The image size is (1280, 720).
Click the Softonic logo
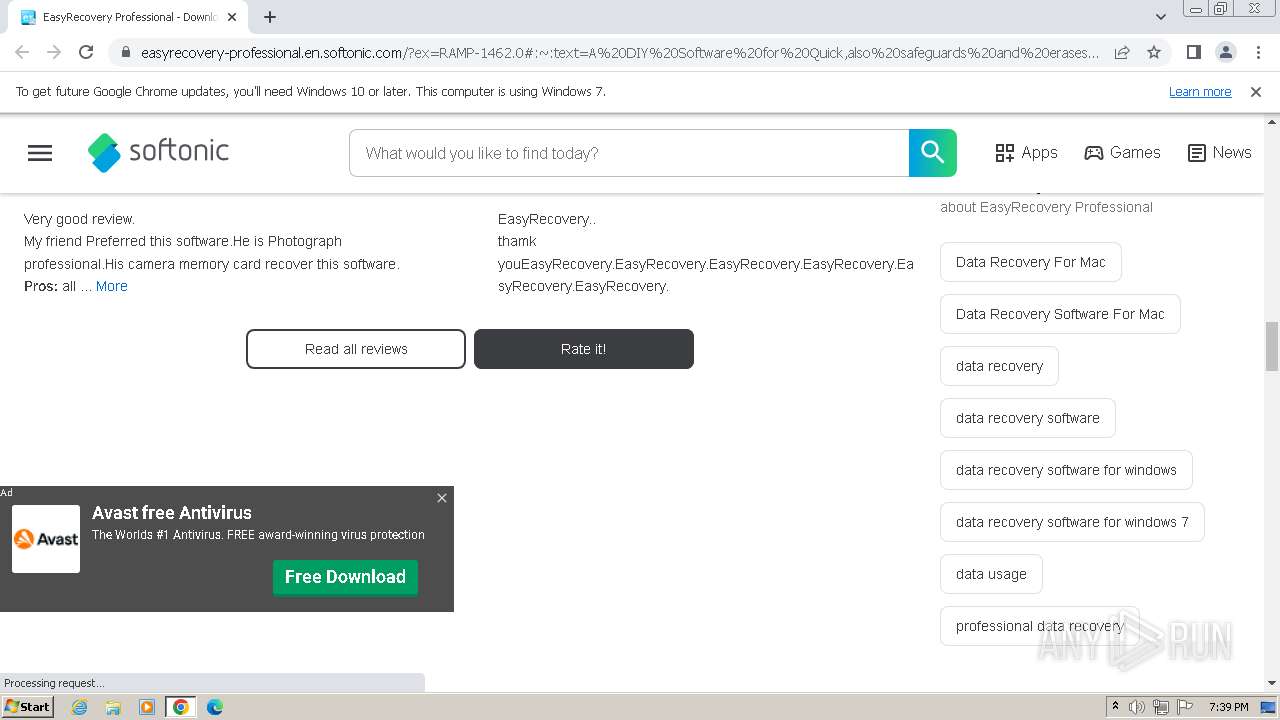click(x=158, y=152)
